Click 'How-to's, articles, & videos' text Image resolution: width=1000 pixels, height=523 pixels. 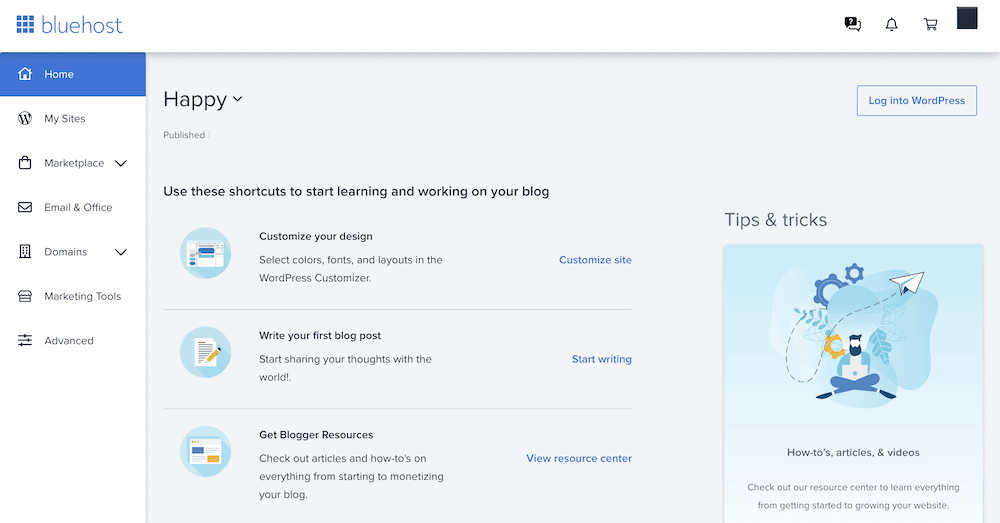pos(853,452)
